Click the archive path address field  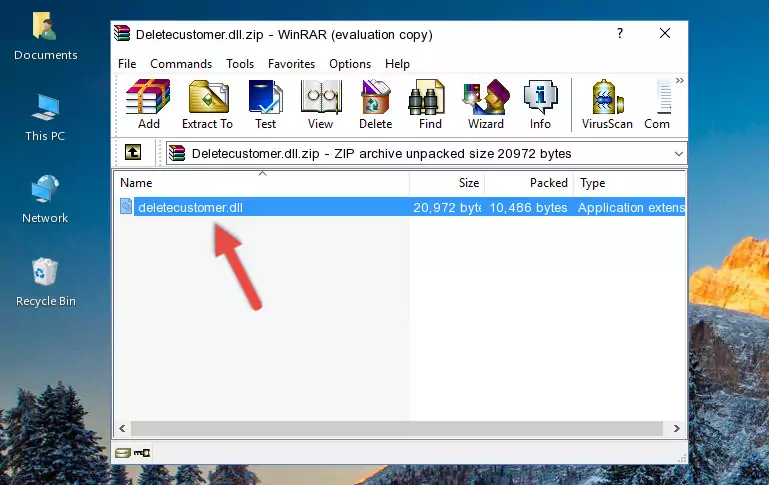pyautogui.click(x=426, y=153)
